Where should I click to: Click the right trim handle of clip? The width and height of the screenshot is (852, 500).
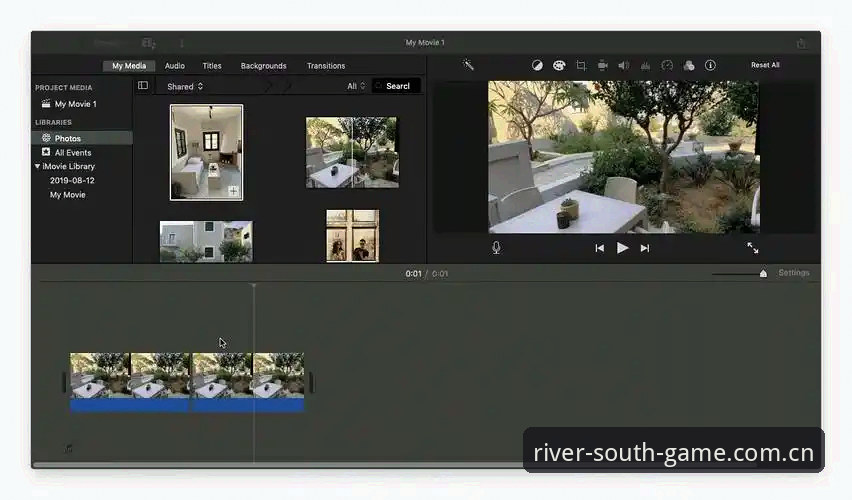coord(311,382)
